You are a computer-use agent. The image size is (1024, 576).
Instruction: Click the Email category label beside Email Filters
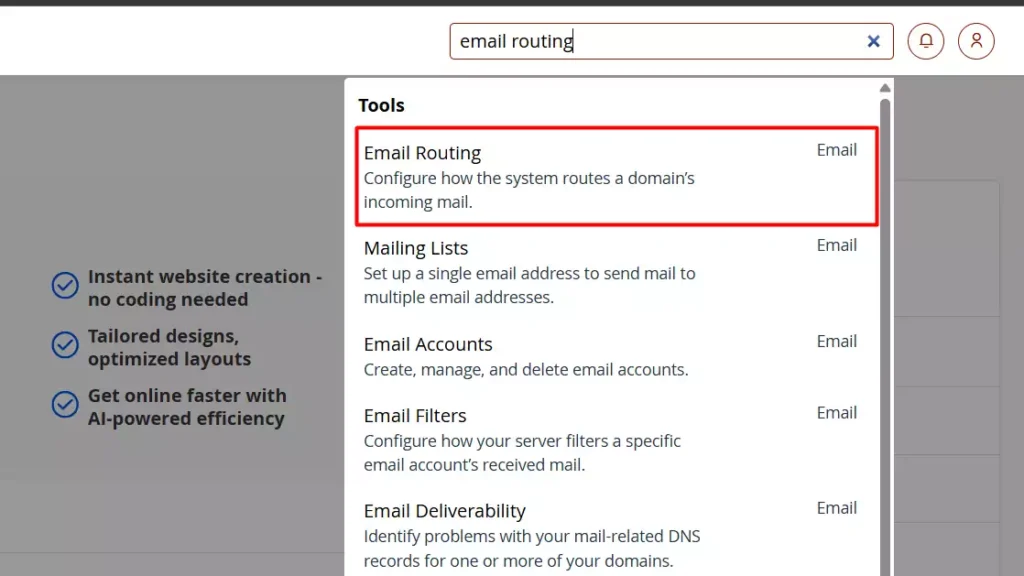tap(837, 412)
